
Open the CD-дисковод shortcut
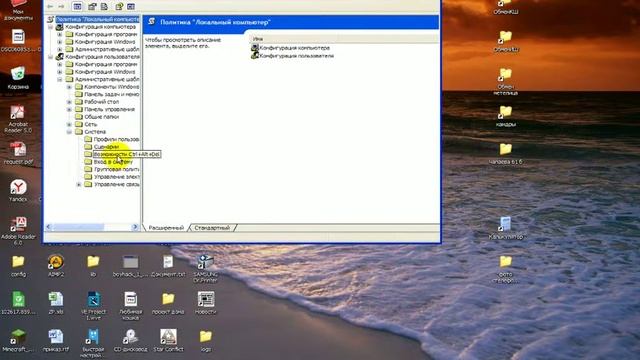131,341
